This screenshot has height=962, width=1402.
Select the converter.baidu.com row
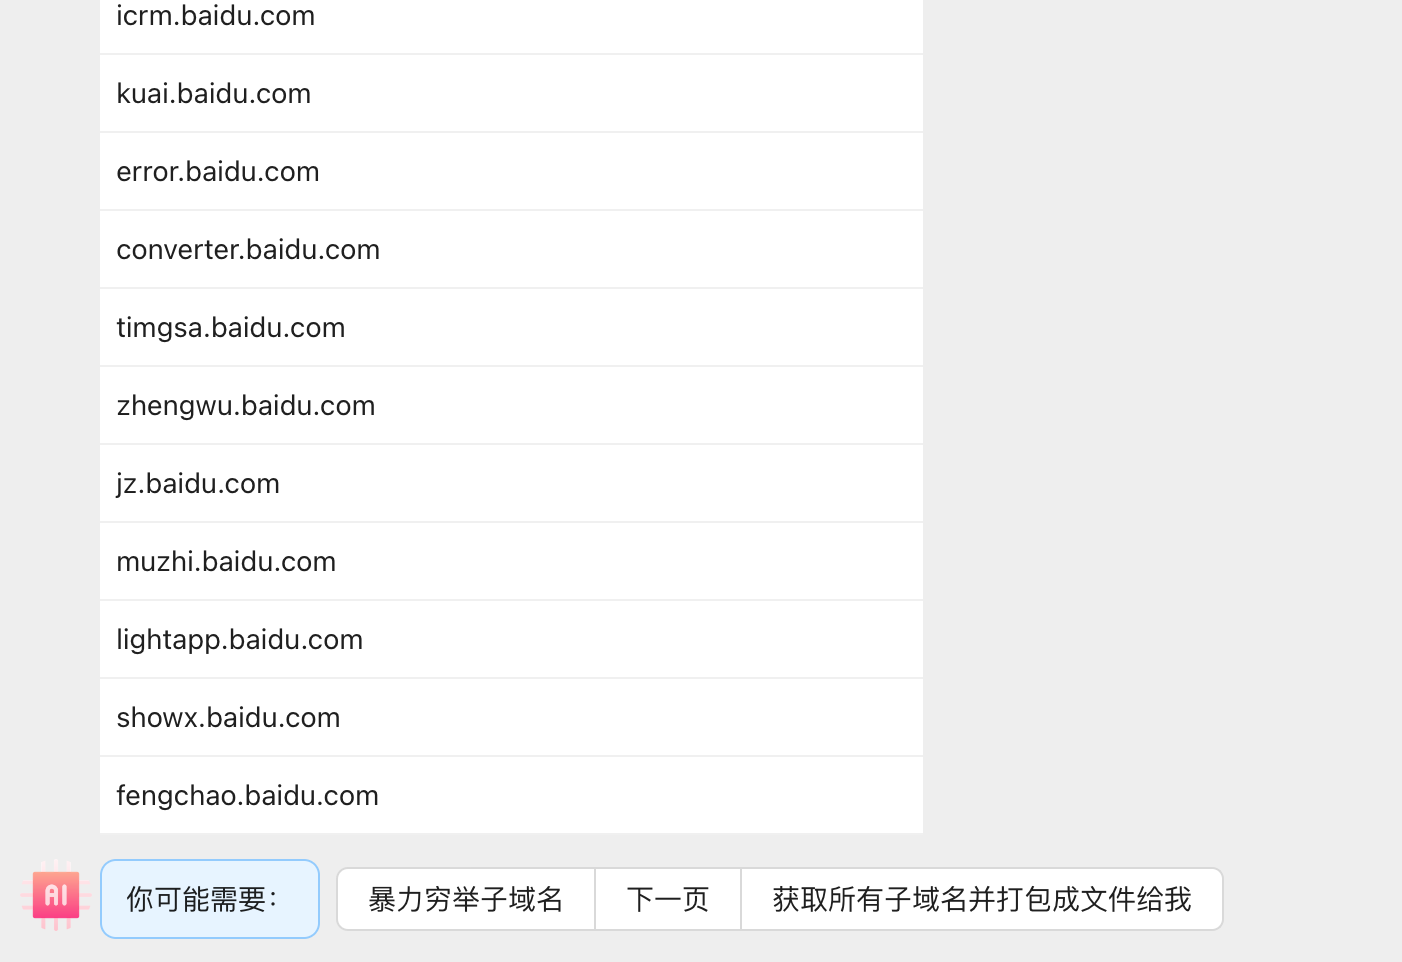(511, 249)
